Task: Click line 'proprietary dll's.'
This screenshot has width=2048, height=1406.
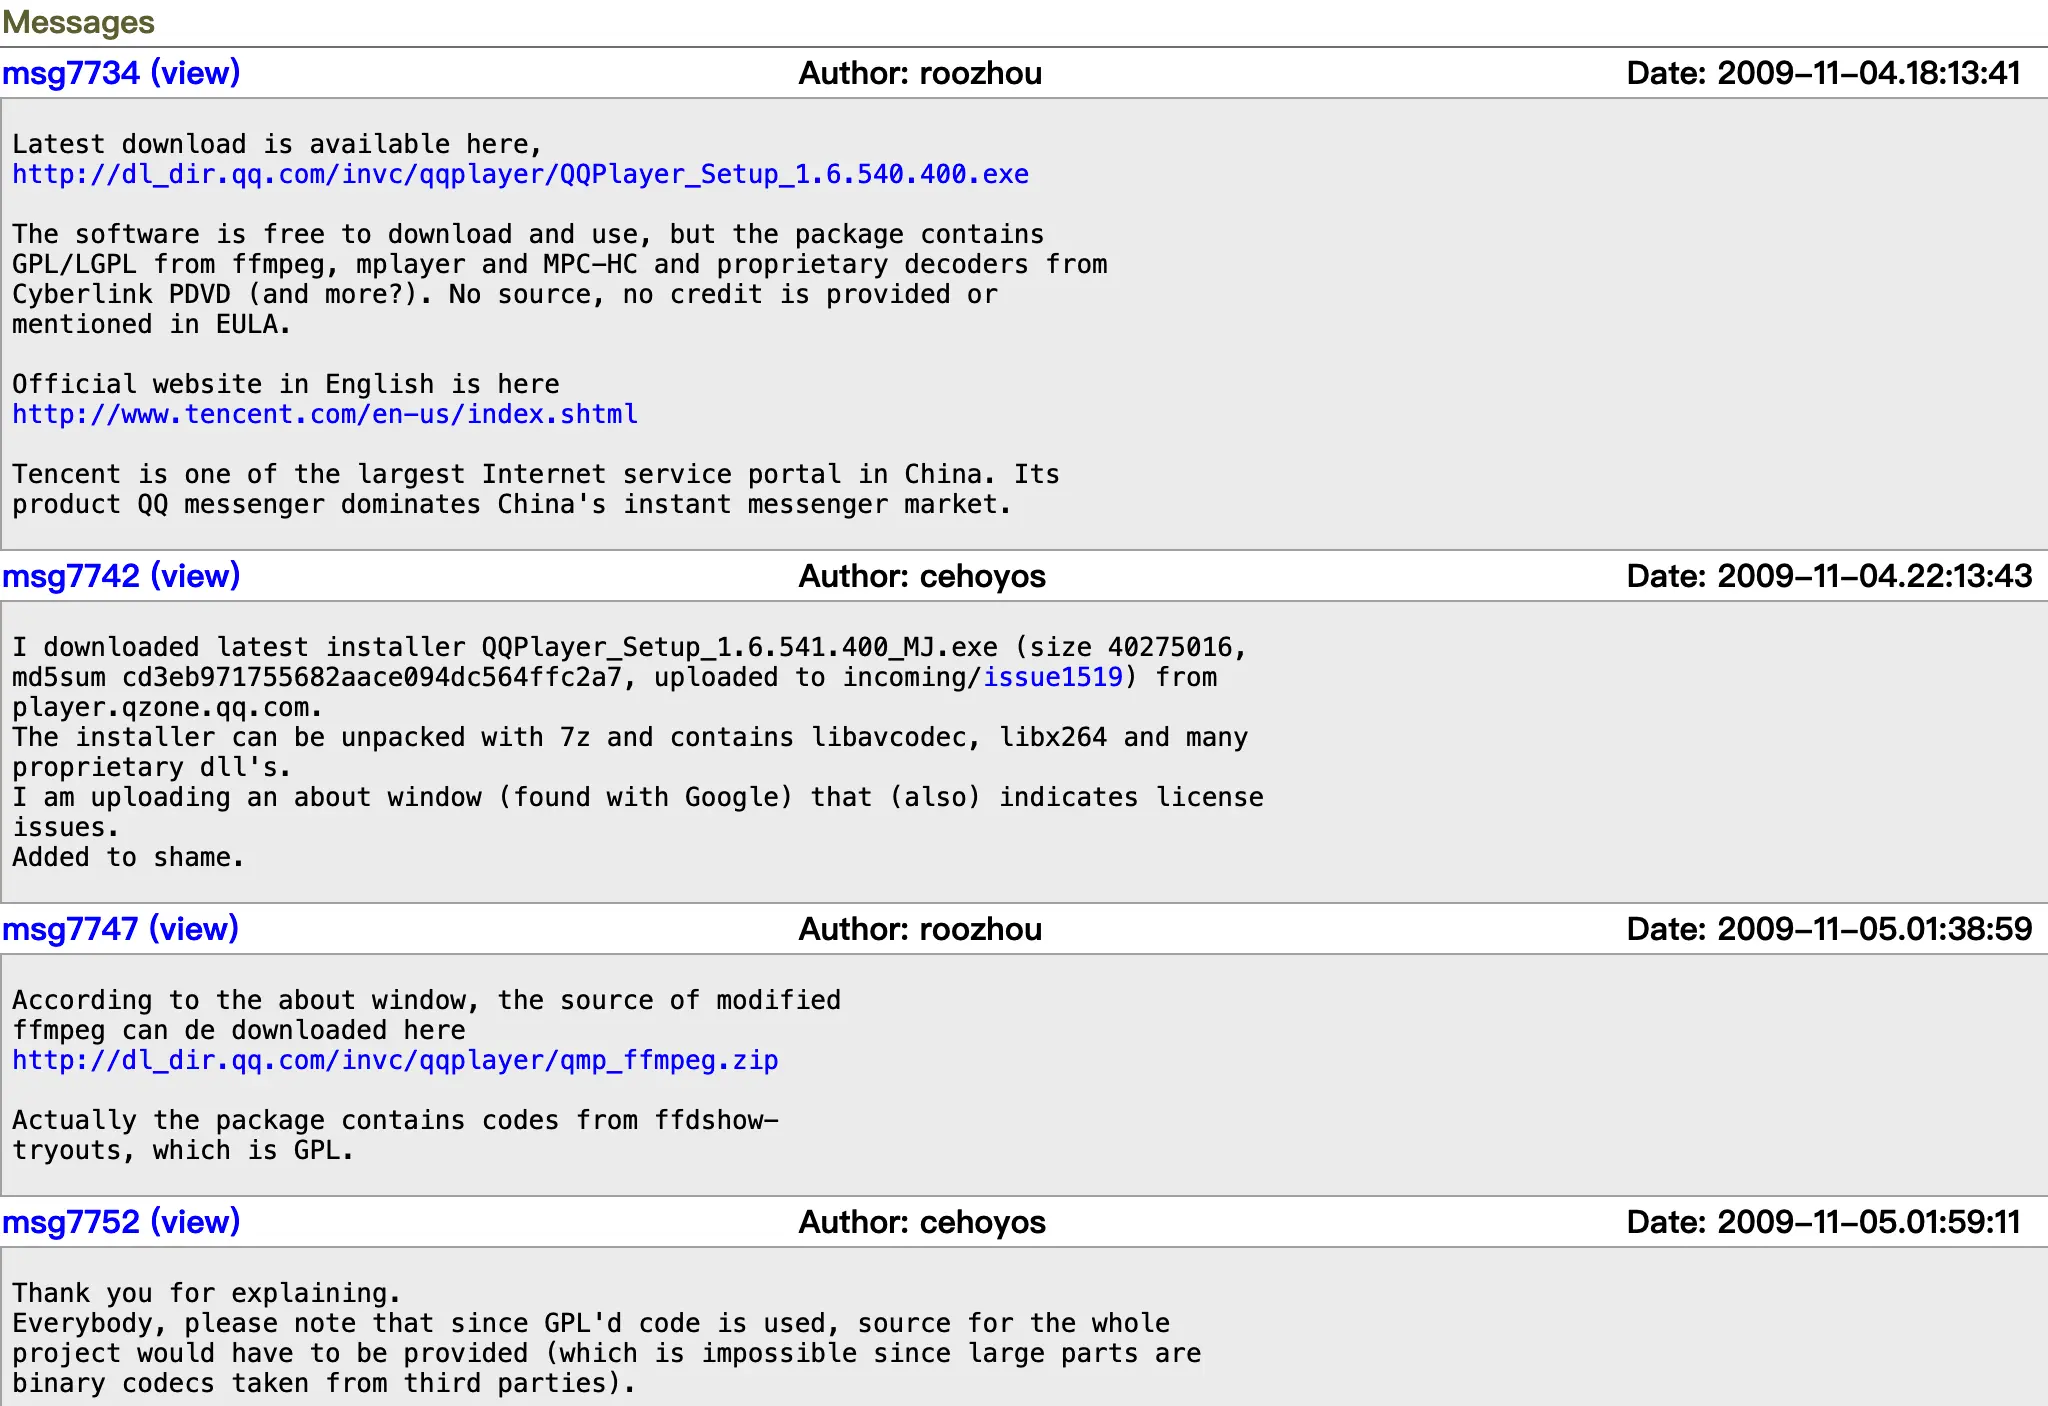Action: (x=151, y=767)
